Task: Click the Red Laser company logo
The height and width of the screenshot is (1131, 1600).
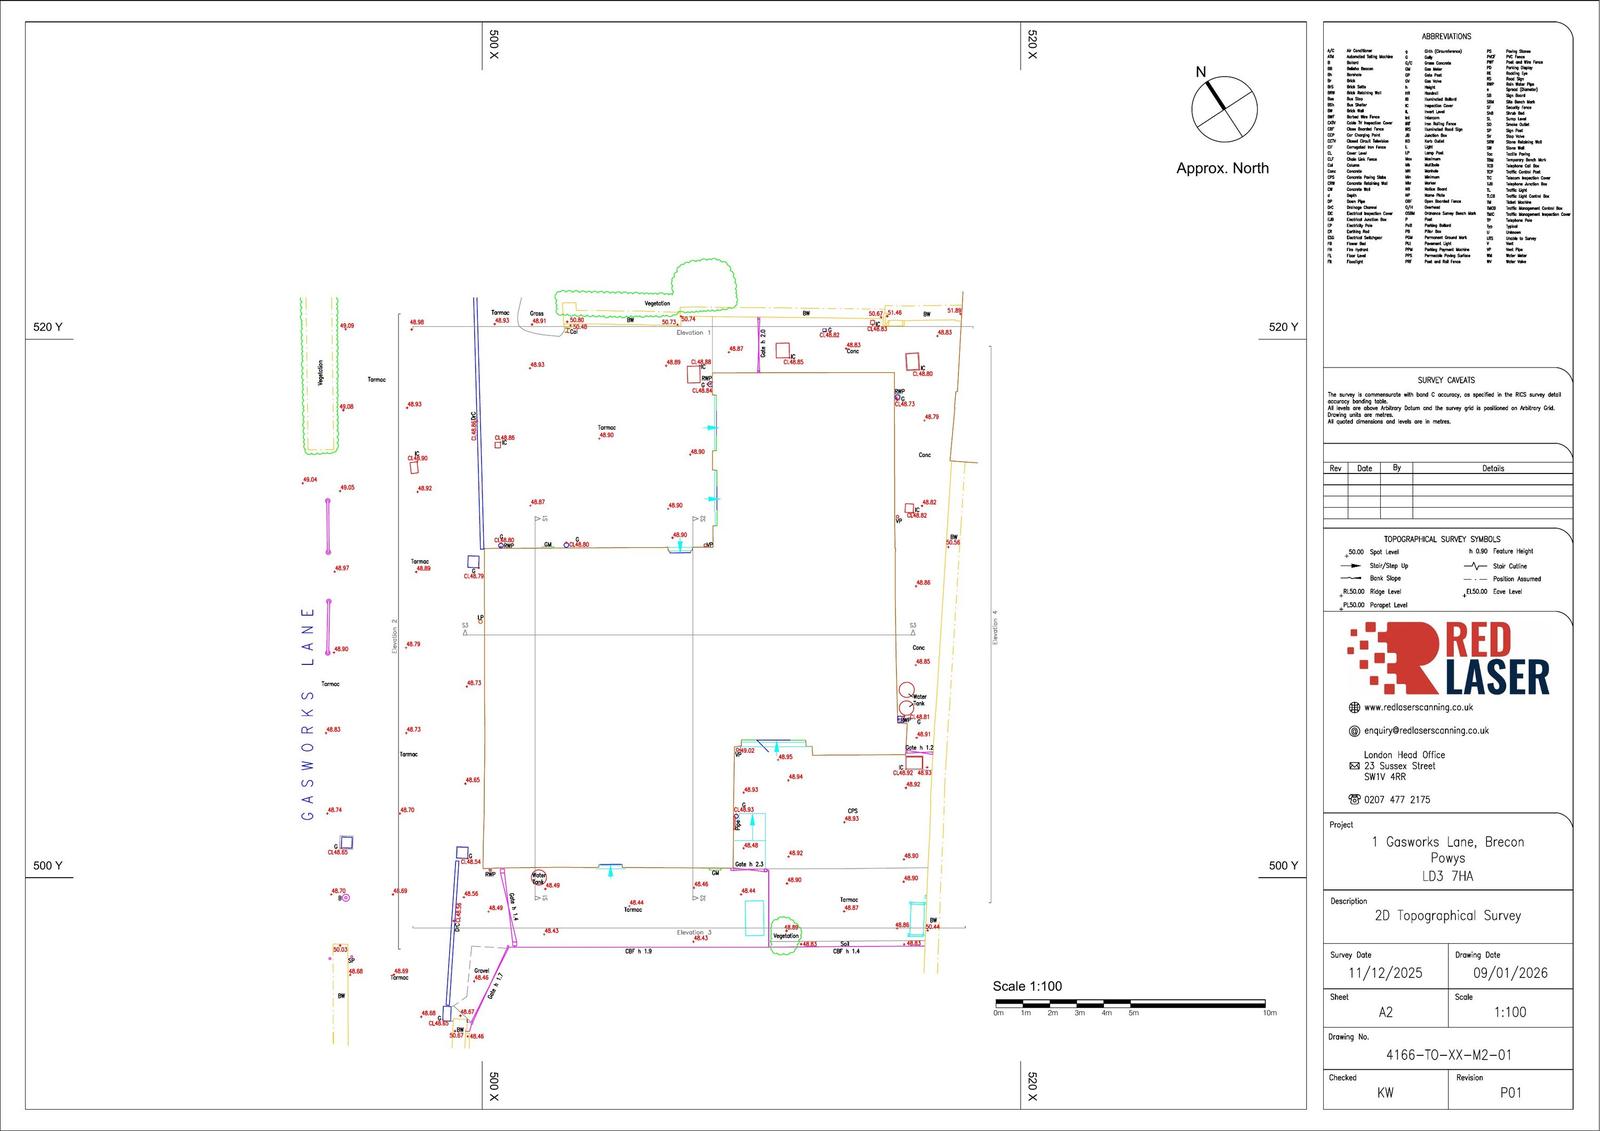Action: [x=1449, y=659]
